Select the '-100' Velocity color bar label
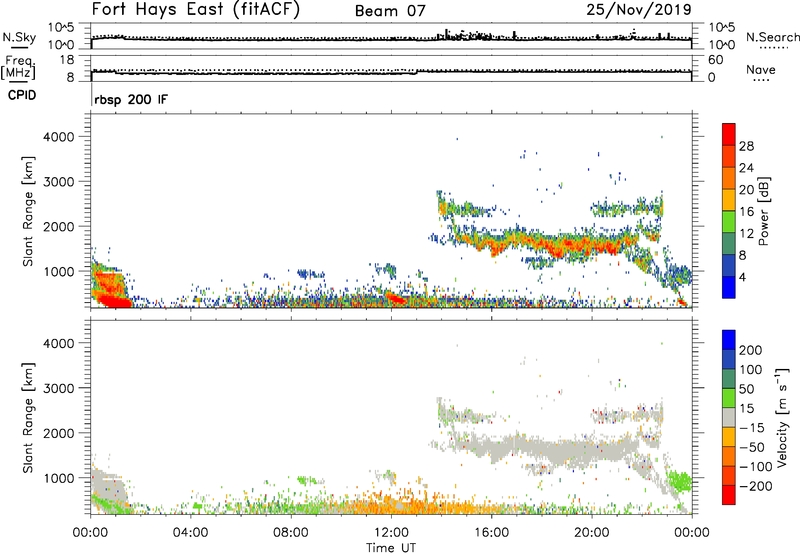The image size is (800, 554). coord(756,466)
